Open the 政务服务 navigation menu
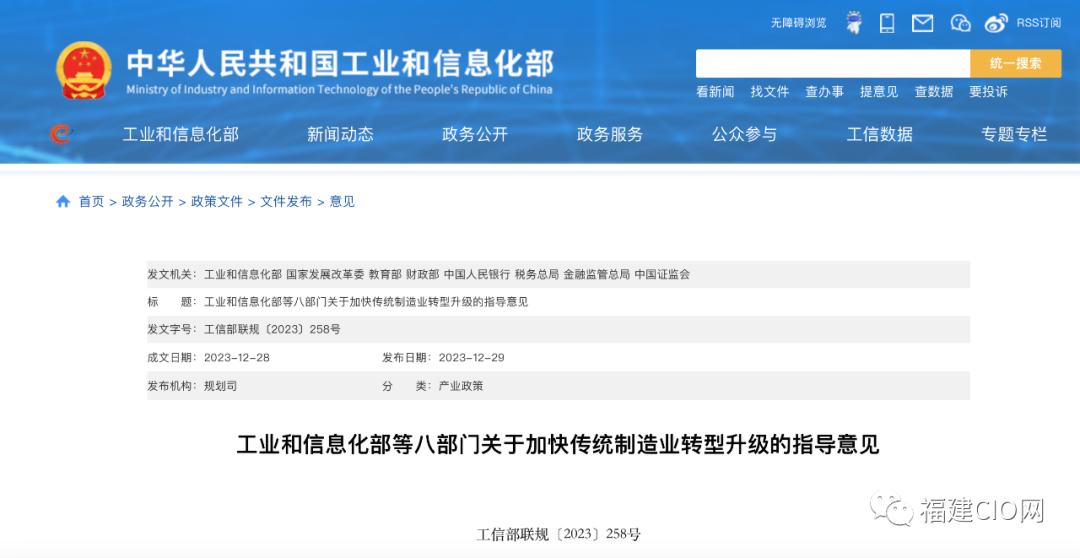 coord(610,134)
